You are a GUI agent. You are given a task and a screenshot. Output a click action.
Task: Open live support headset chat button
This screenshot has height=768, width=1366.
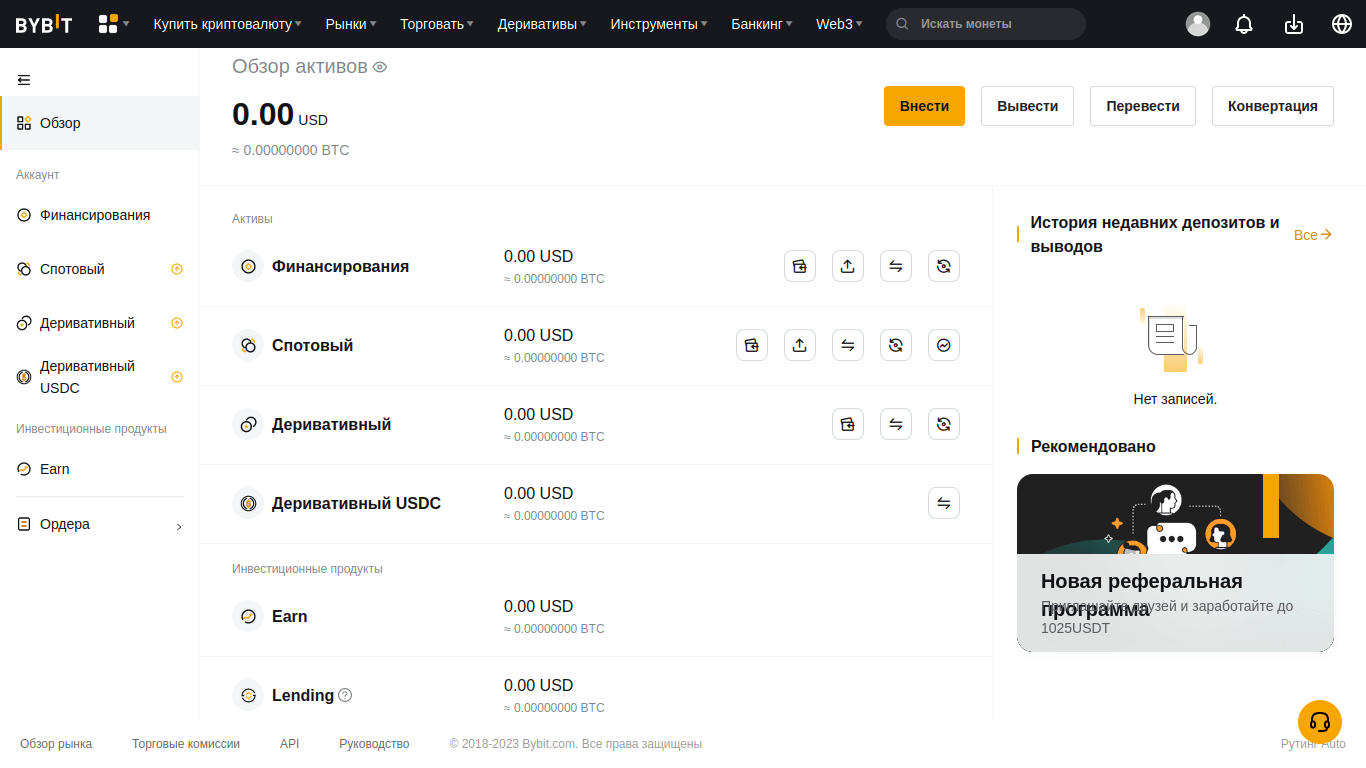click(1319, 721)
